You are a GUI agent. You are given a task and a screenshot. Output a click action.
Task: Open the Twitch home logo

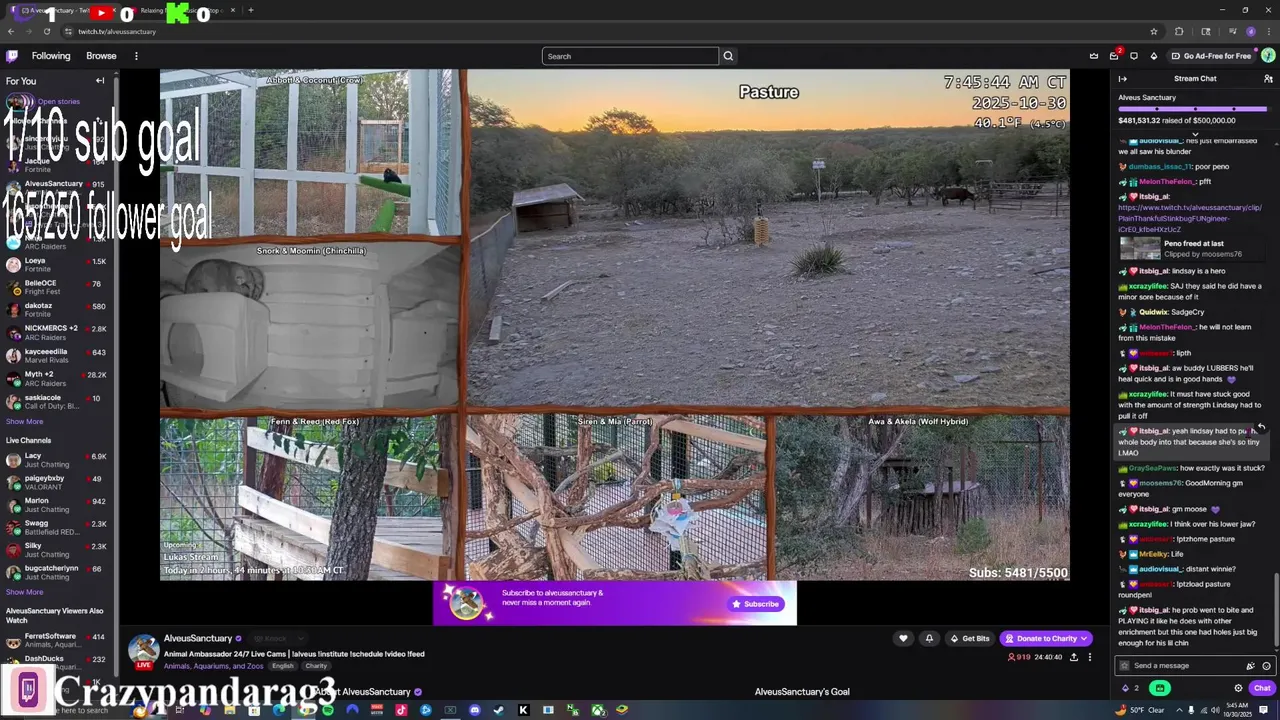(12, 56)
